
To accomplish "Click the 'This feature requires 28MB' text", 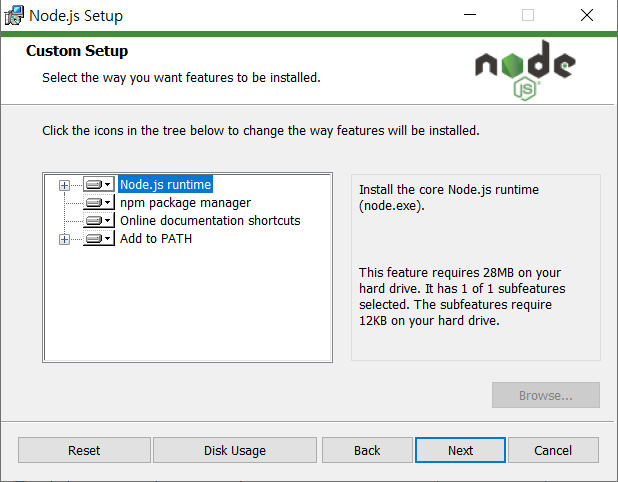I will tap(462, 296).
